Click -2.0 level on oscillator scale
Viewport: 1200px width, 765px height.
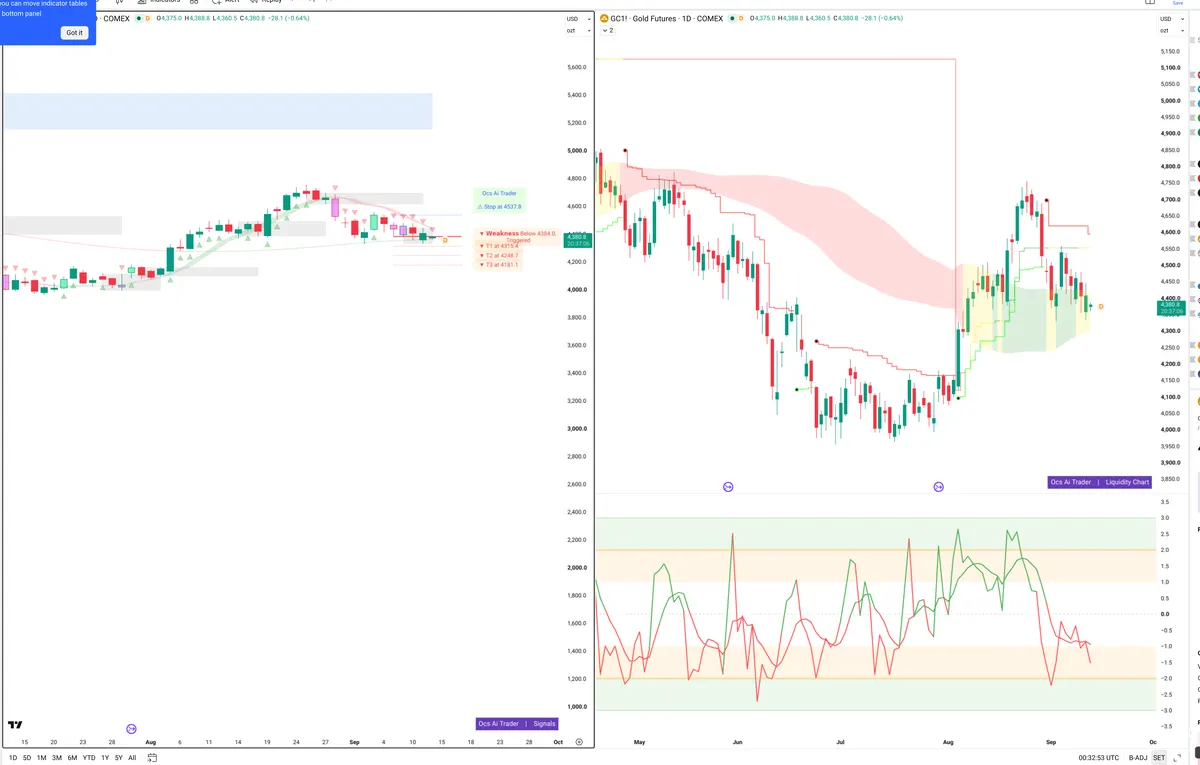point(1164,678)
